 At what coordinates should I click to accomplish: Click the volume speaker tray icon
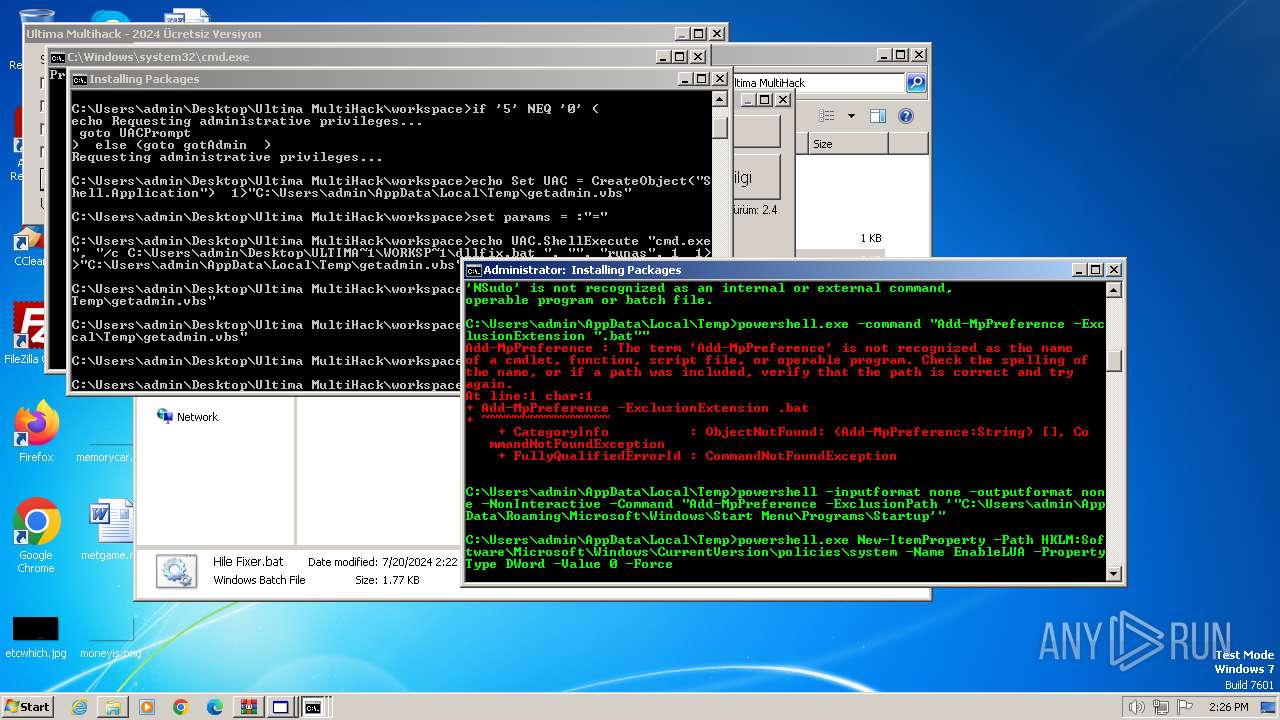1137,707
